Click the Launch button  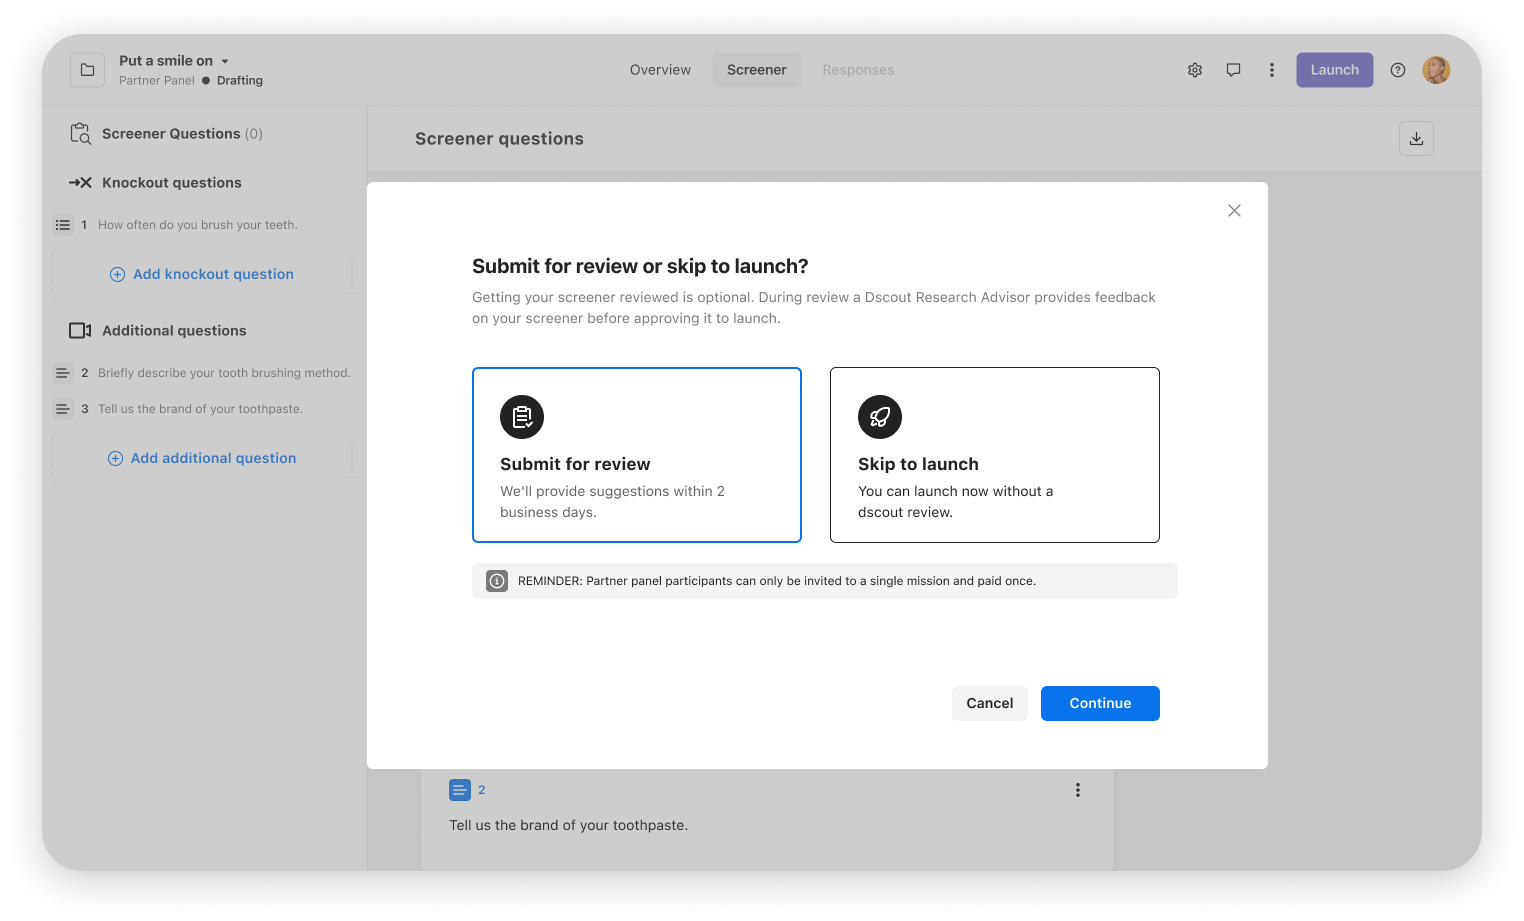pos(1334,69)
